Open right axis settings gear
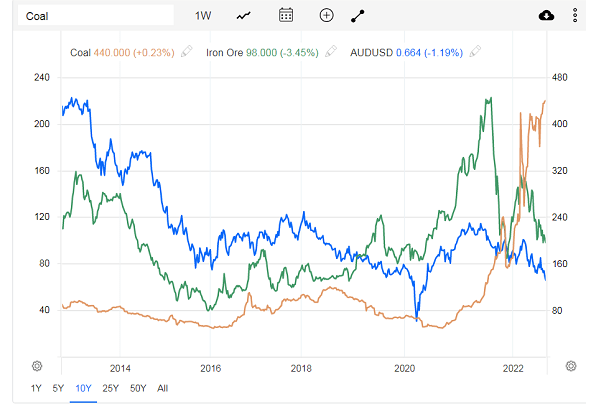Image resolution: width=609 pixels, height=417 pixels. (570, 366)
